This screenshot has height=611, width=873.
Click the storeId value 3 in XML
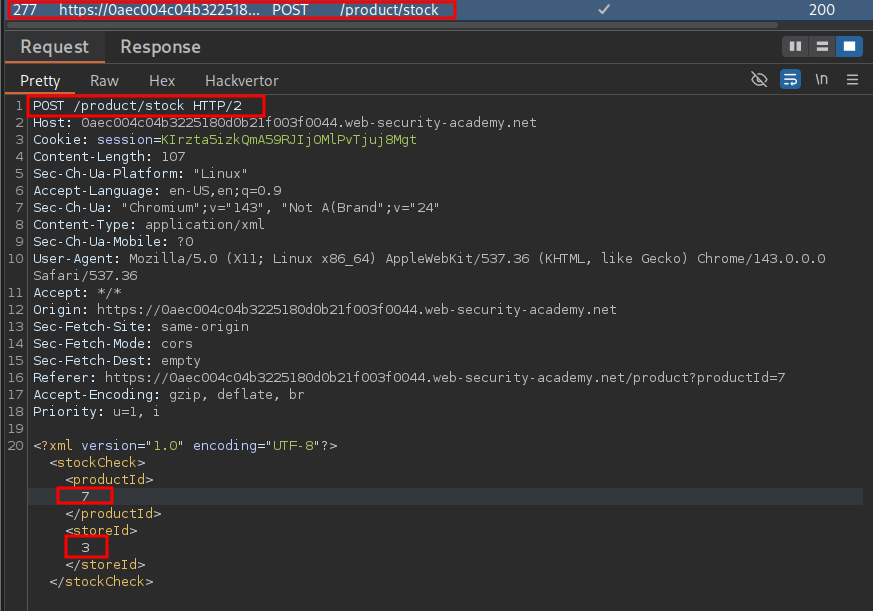(86, 547)
